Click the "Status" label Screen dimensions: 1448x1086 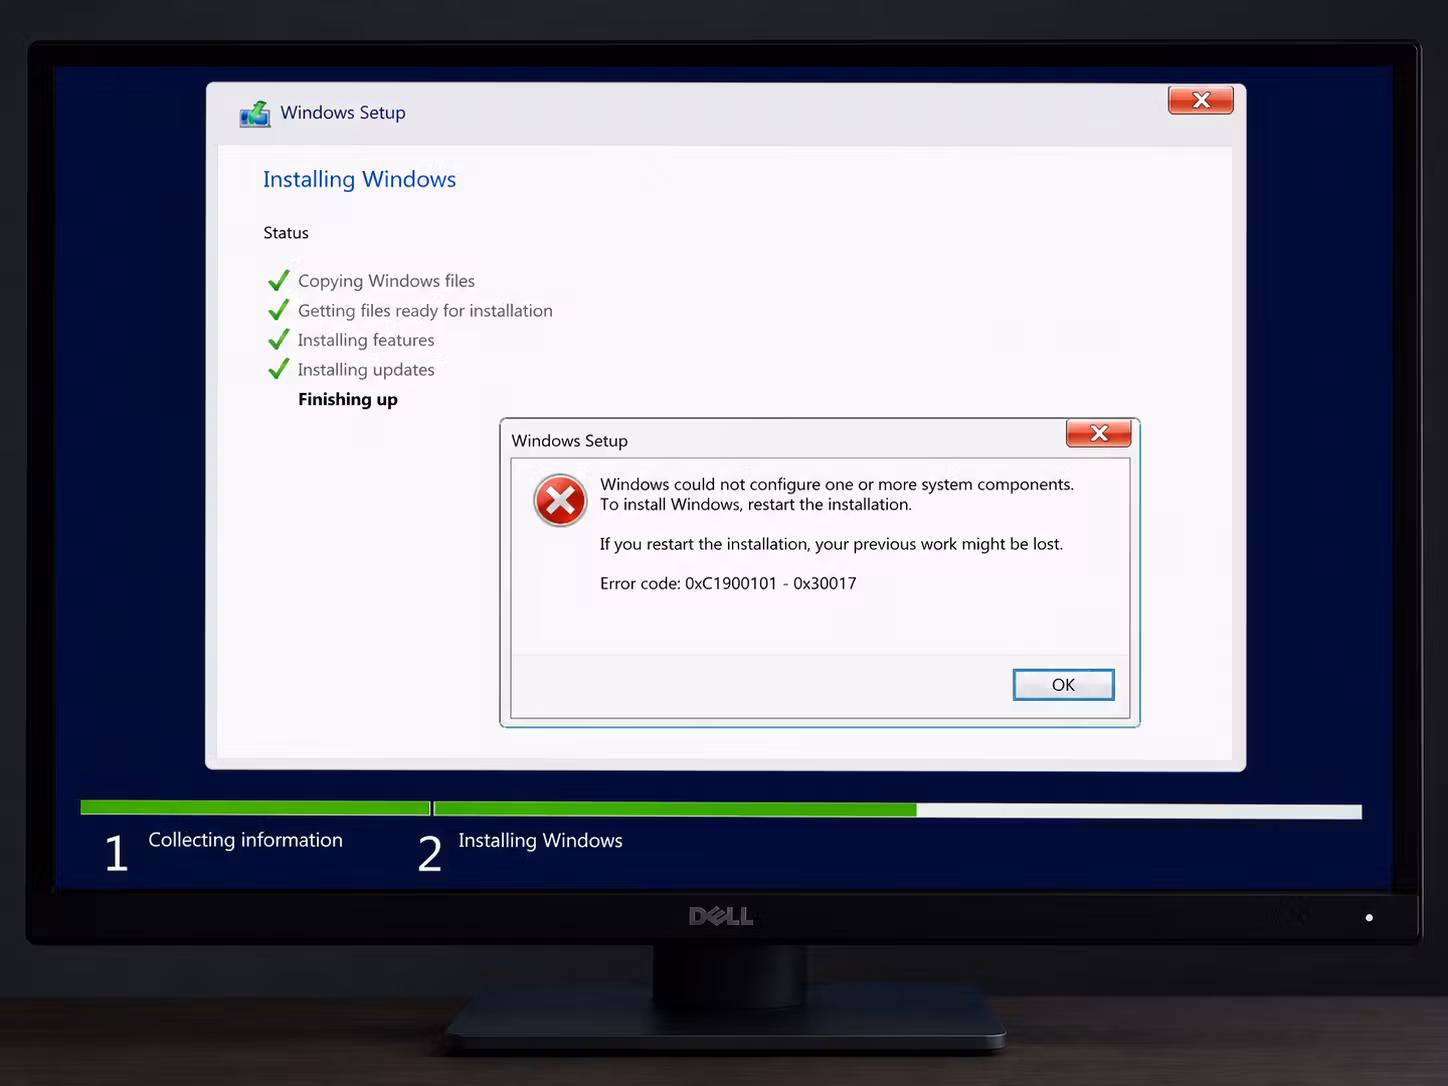point(286,233)
